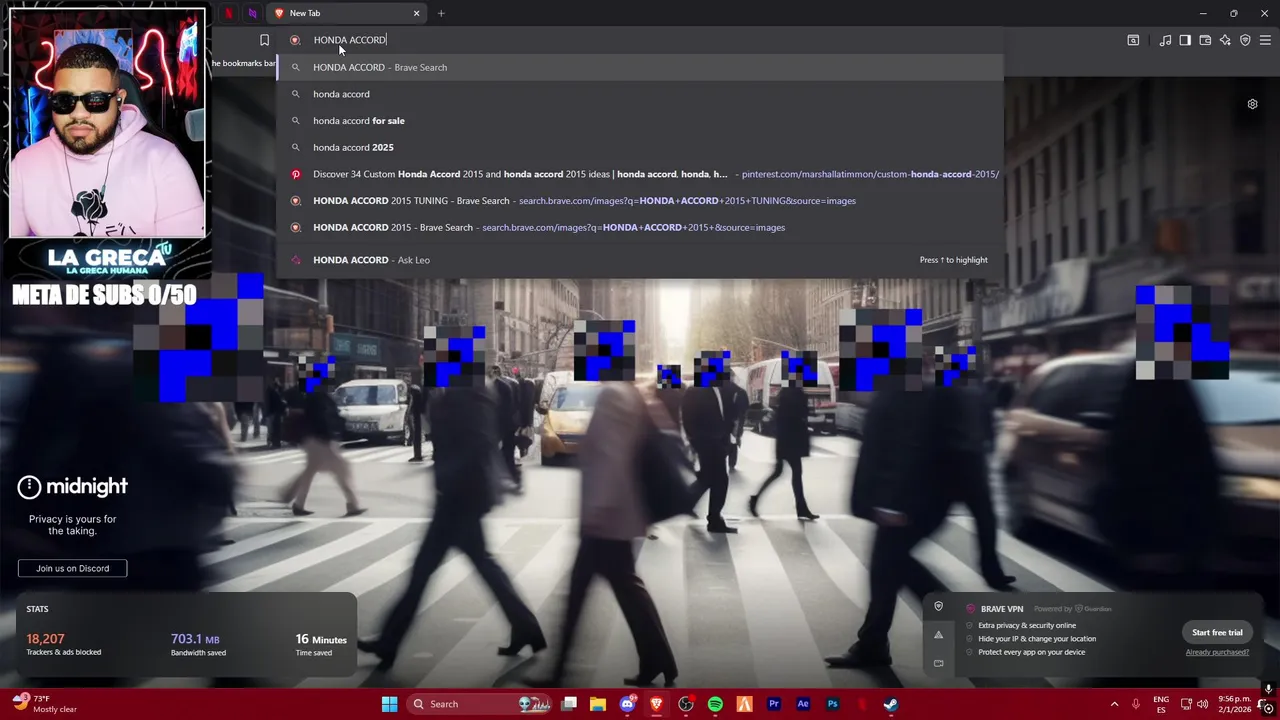Open OBS Studio from taskbar
1280x720 pixels.
pos(686,704)
